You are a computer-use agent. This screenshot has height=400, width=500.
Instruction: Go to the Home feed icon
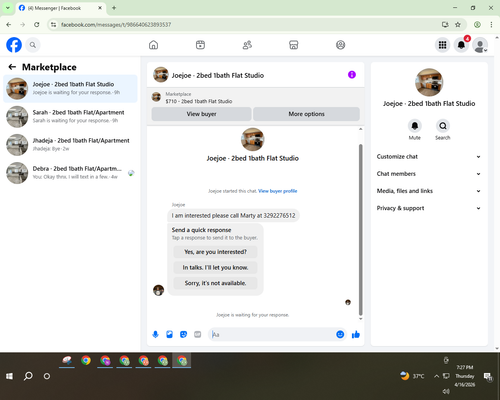click(153, 45)
